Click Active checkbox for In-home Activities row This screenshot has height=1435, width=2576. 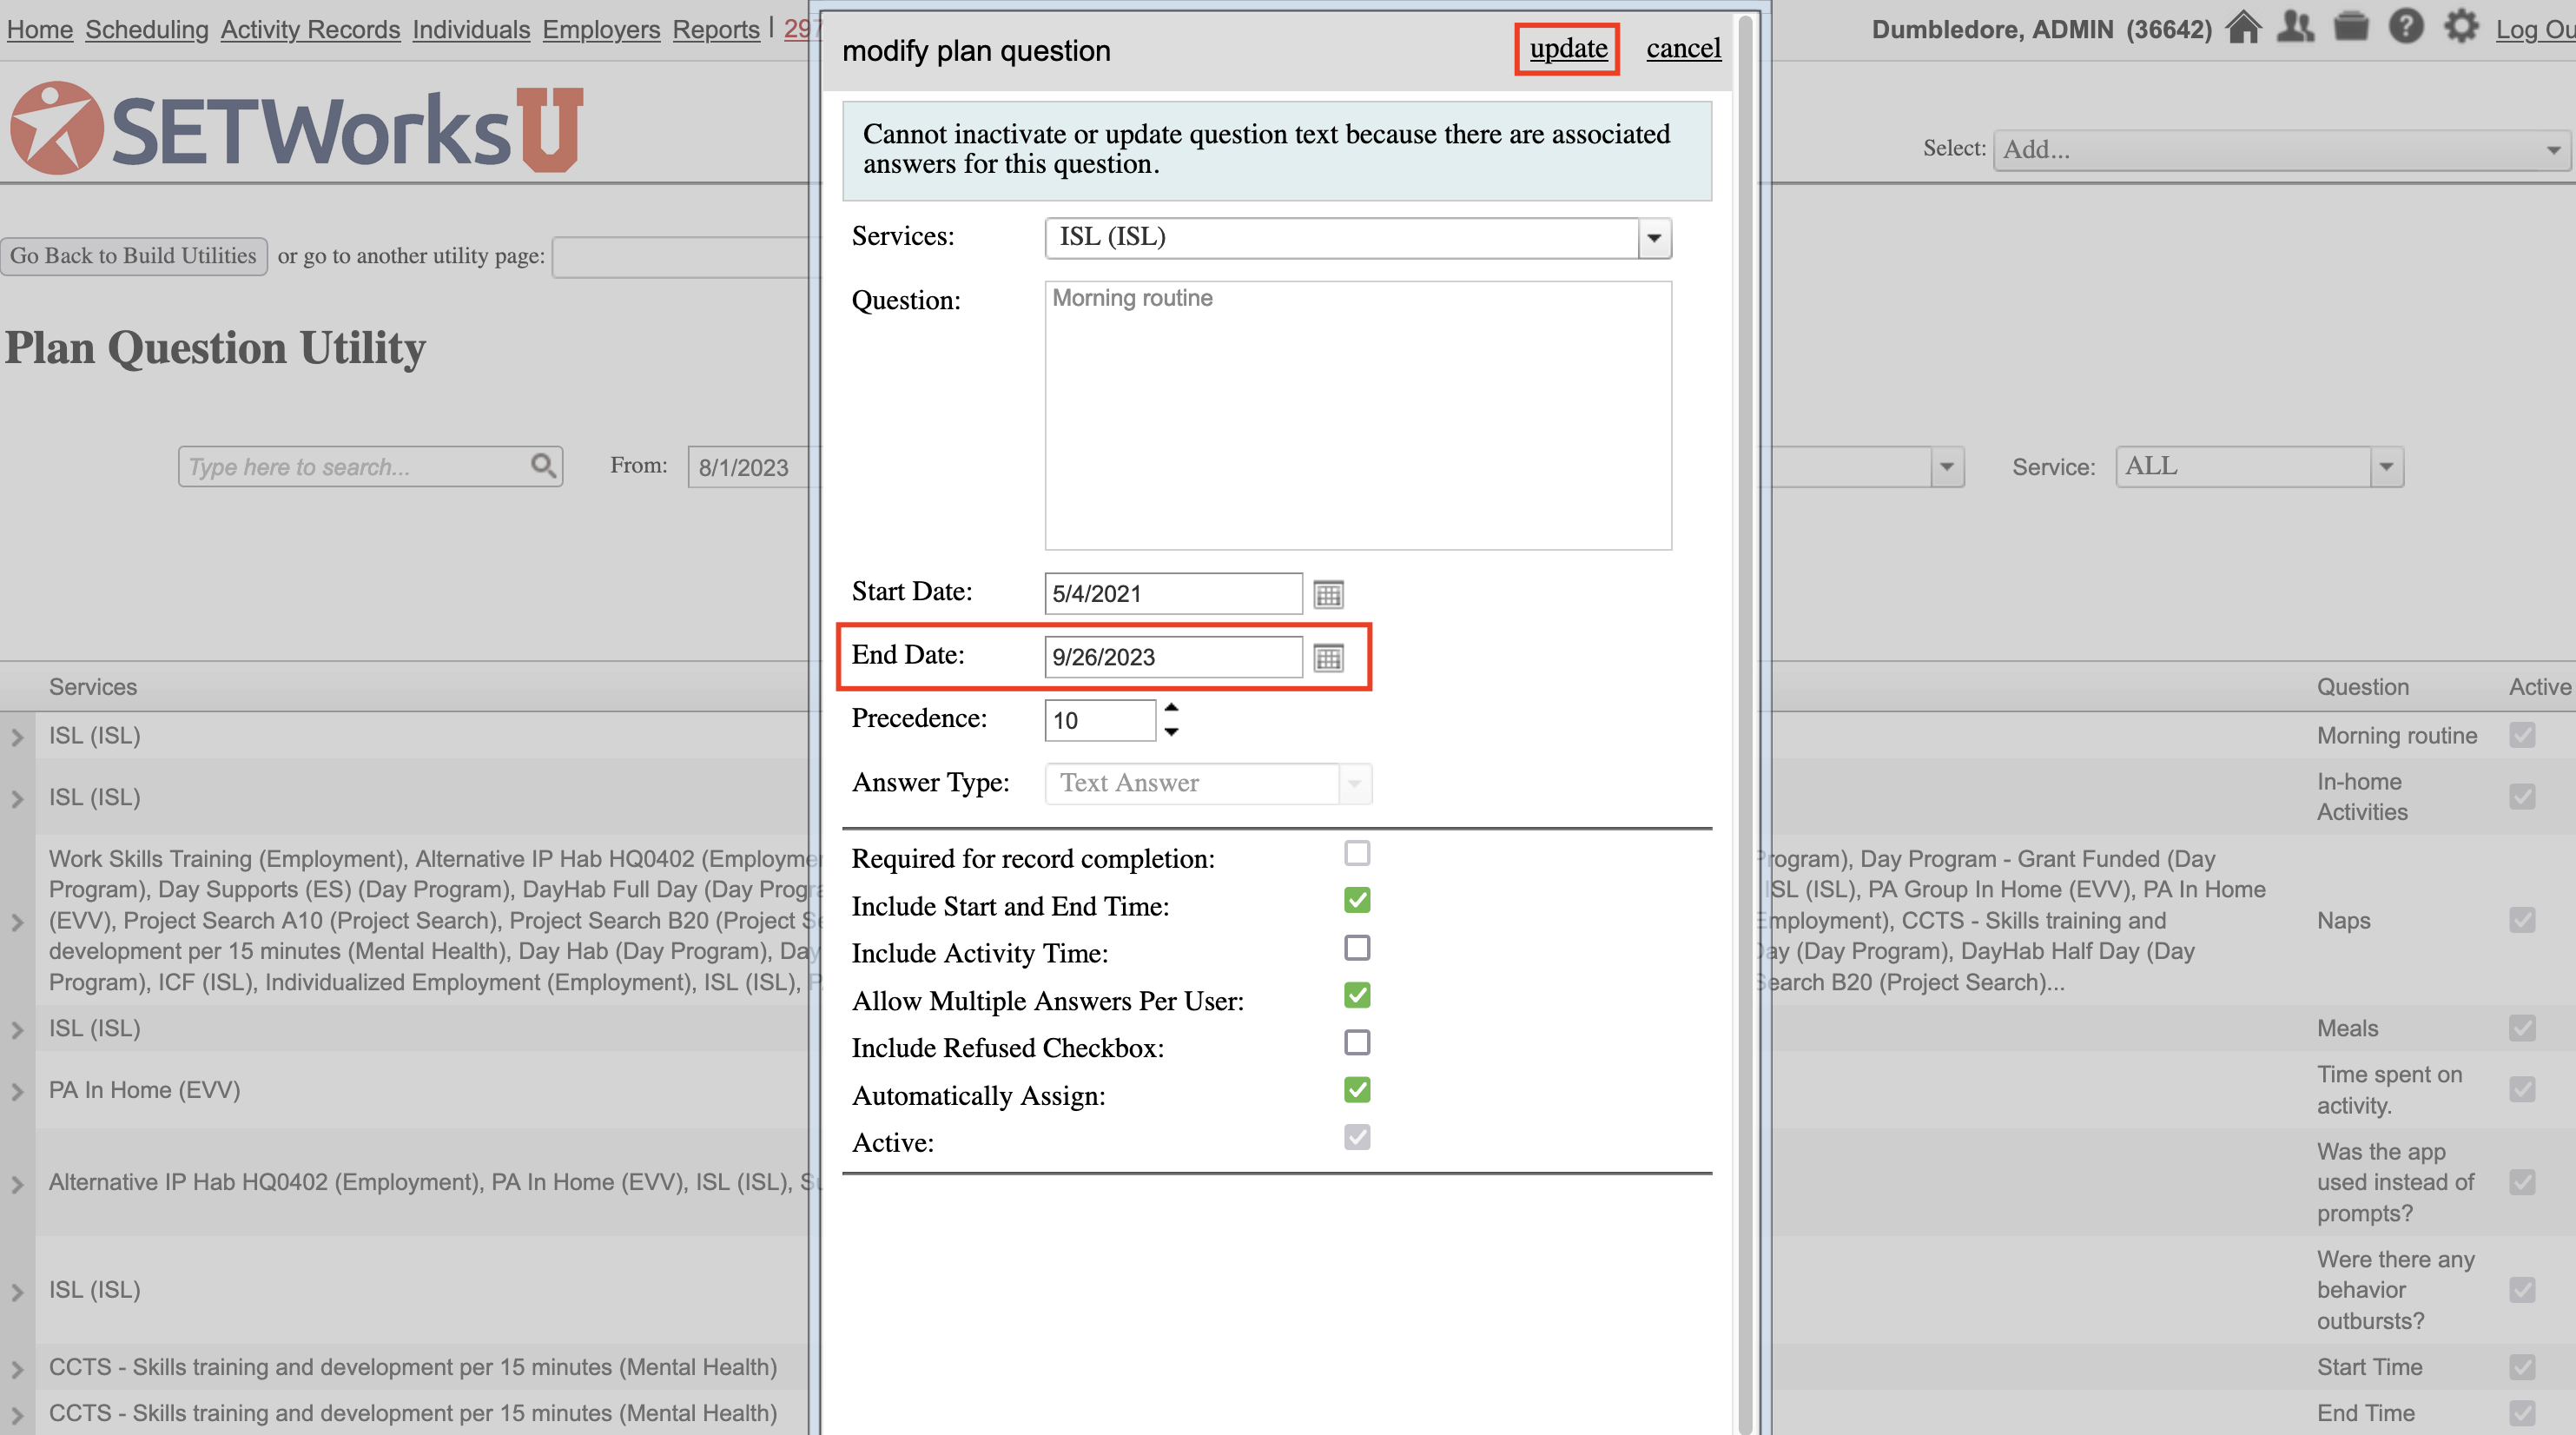pyautogui.click(x=2522, y=797)
